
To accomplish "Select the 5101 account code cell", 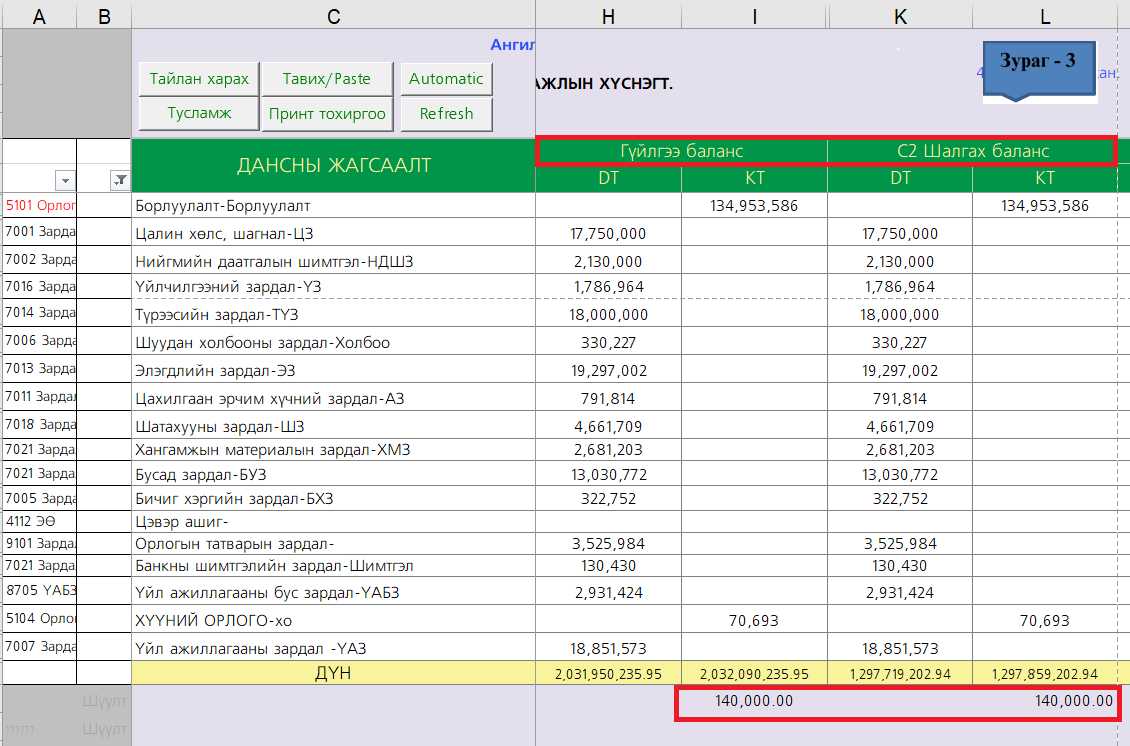I will 40,206.
